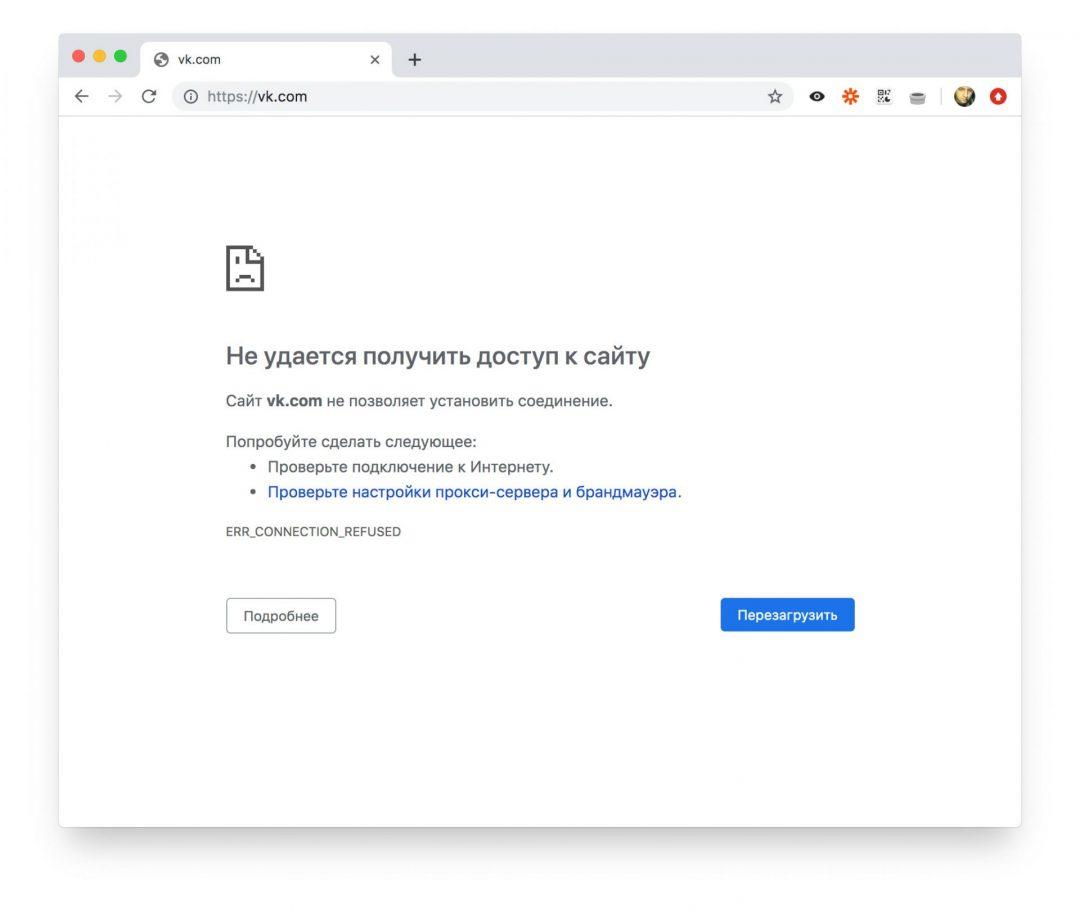Open a new tab with the plus button

pos(414,59)
